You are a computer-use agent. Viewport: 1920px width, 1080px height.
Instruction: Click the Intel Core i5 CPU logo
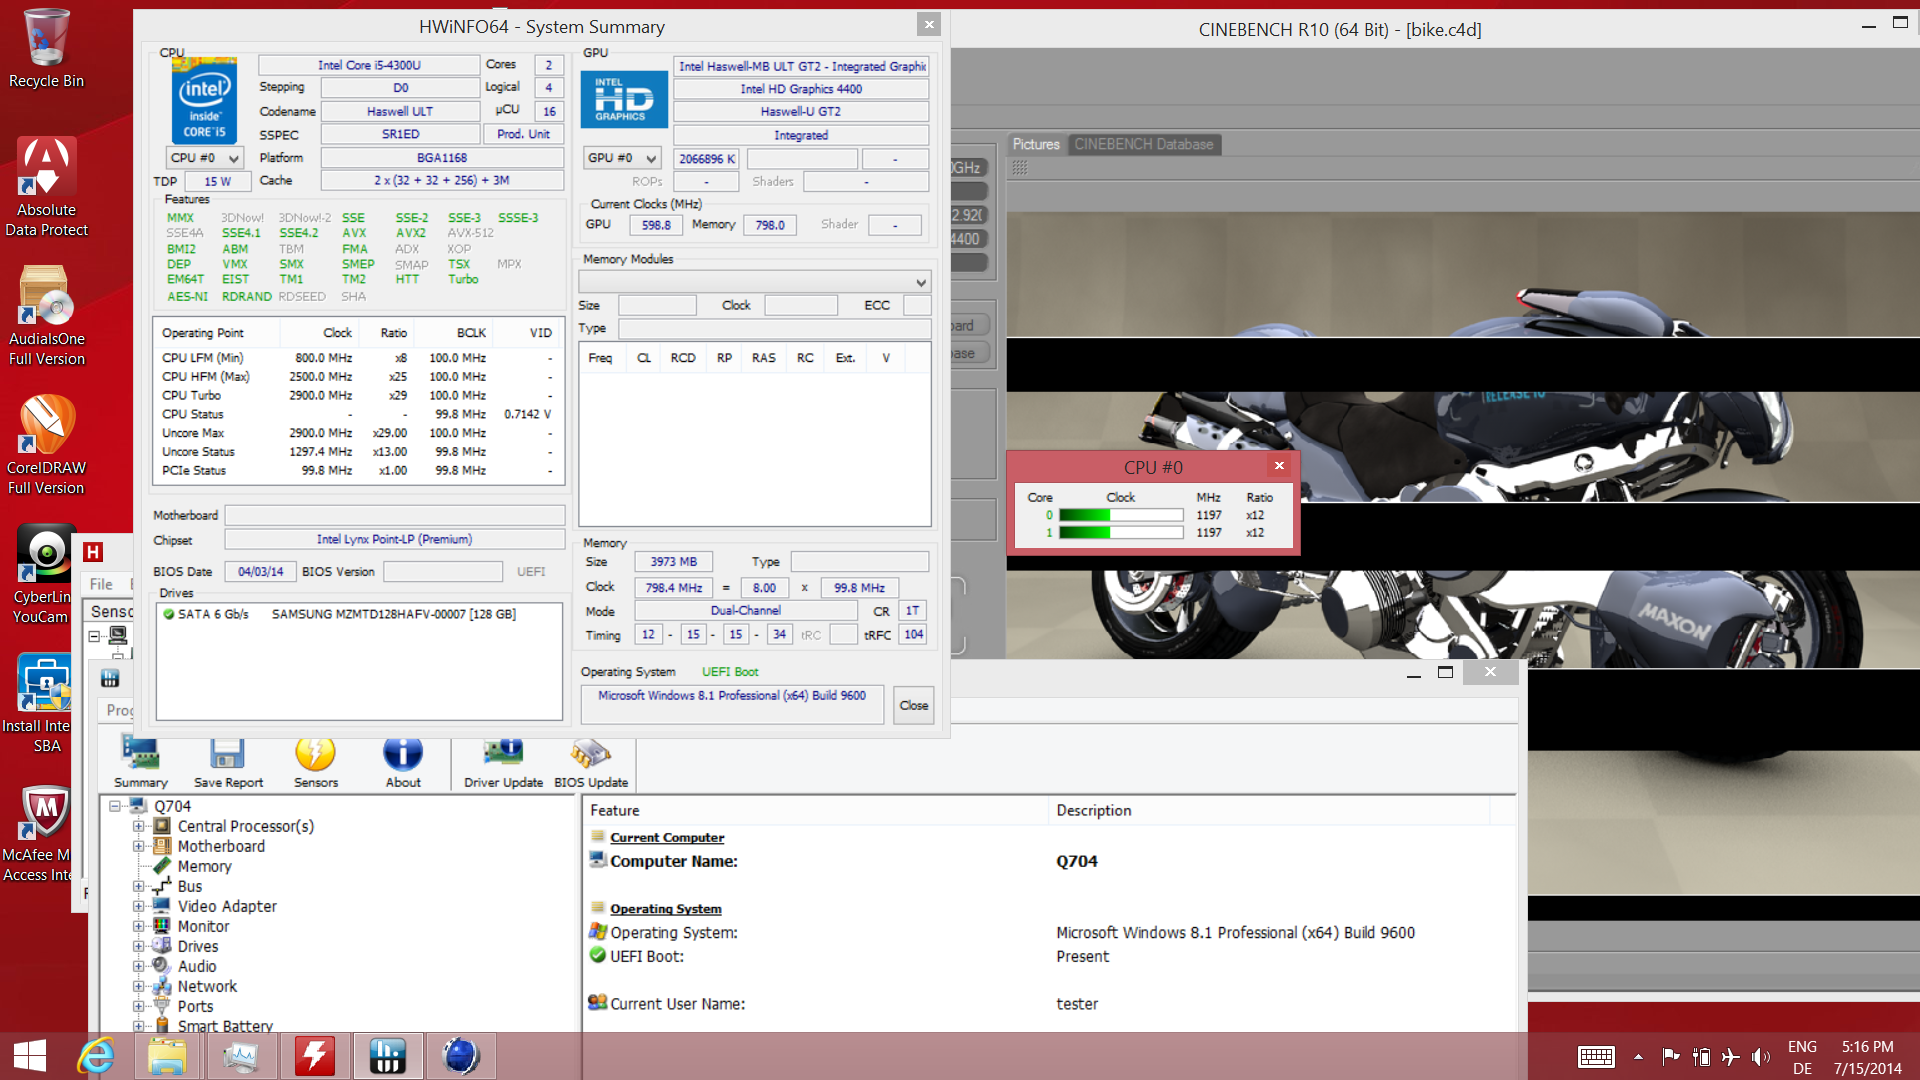(x=204, y=101)
